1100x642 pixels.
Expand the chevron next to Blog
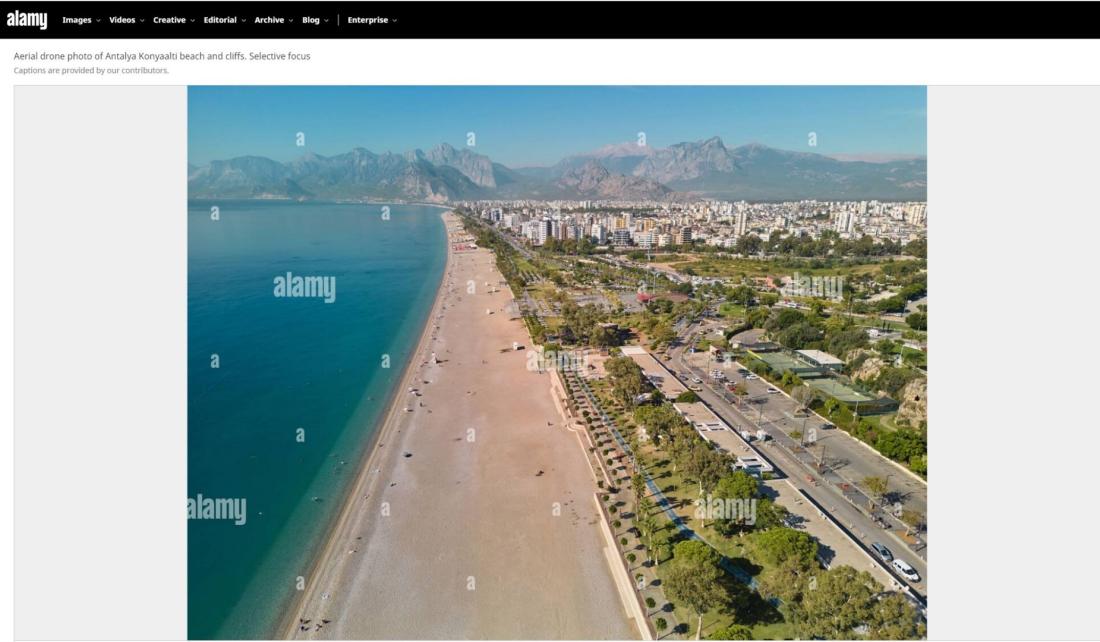[326, 21]
